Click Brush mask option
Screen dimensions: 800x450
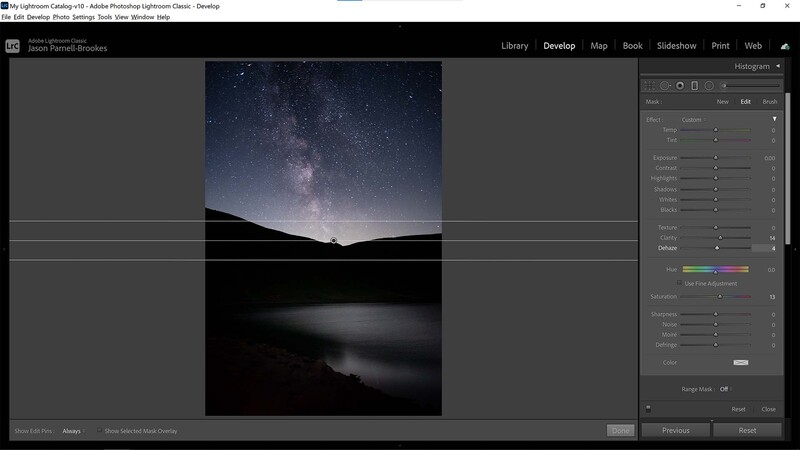(x=770, y=102)
